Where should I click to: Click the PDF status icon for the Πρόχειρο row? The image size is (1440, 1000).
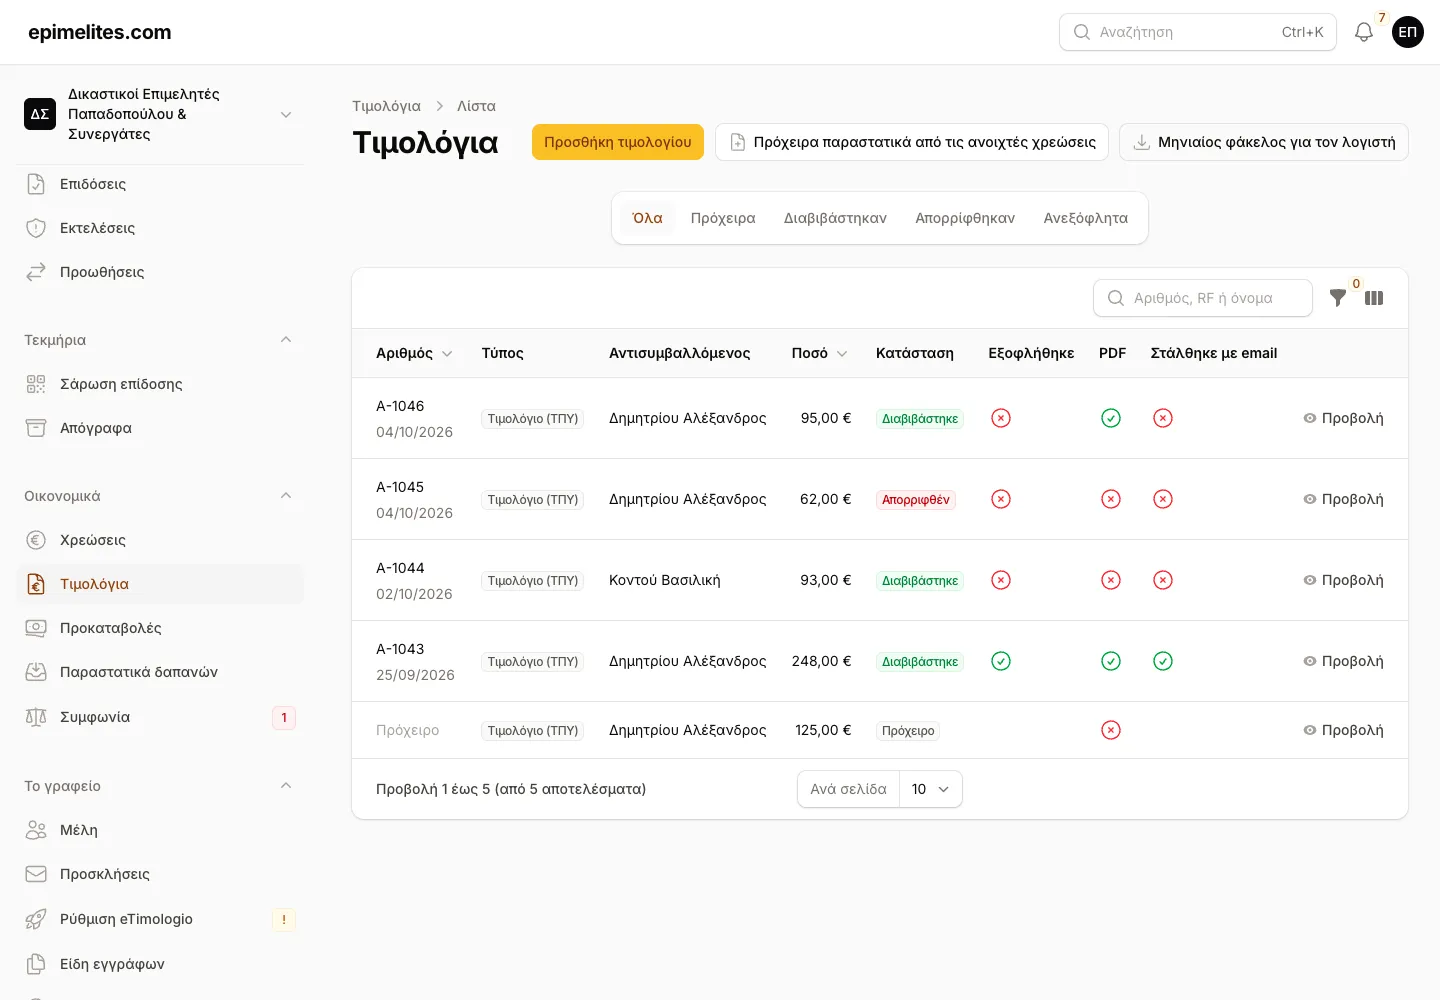1111,730
